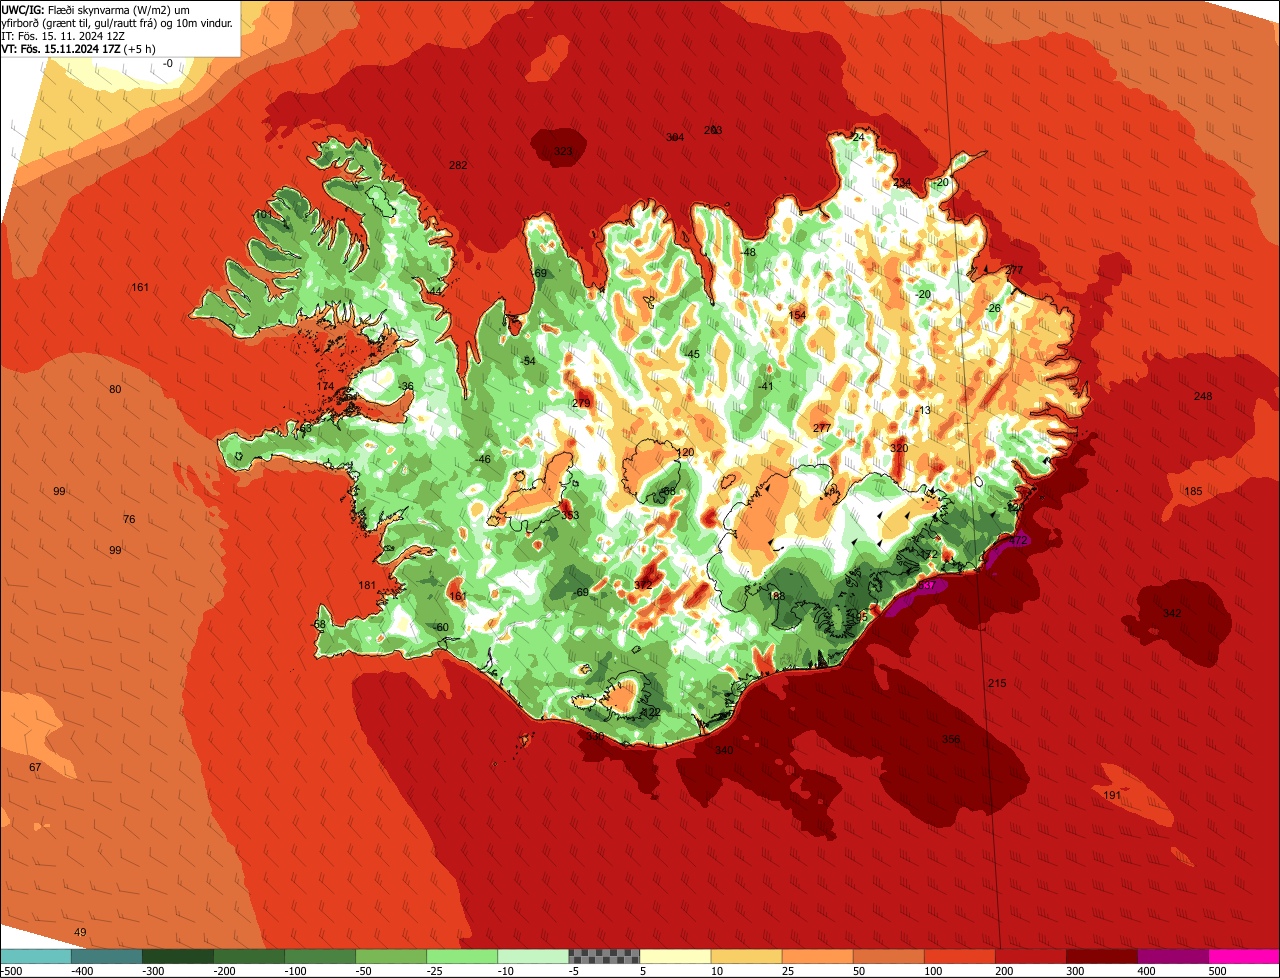Click the purple 400 legend swatch
1280x978 pixels.
coord(1171,955)
